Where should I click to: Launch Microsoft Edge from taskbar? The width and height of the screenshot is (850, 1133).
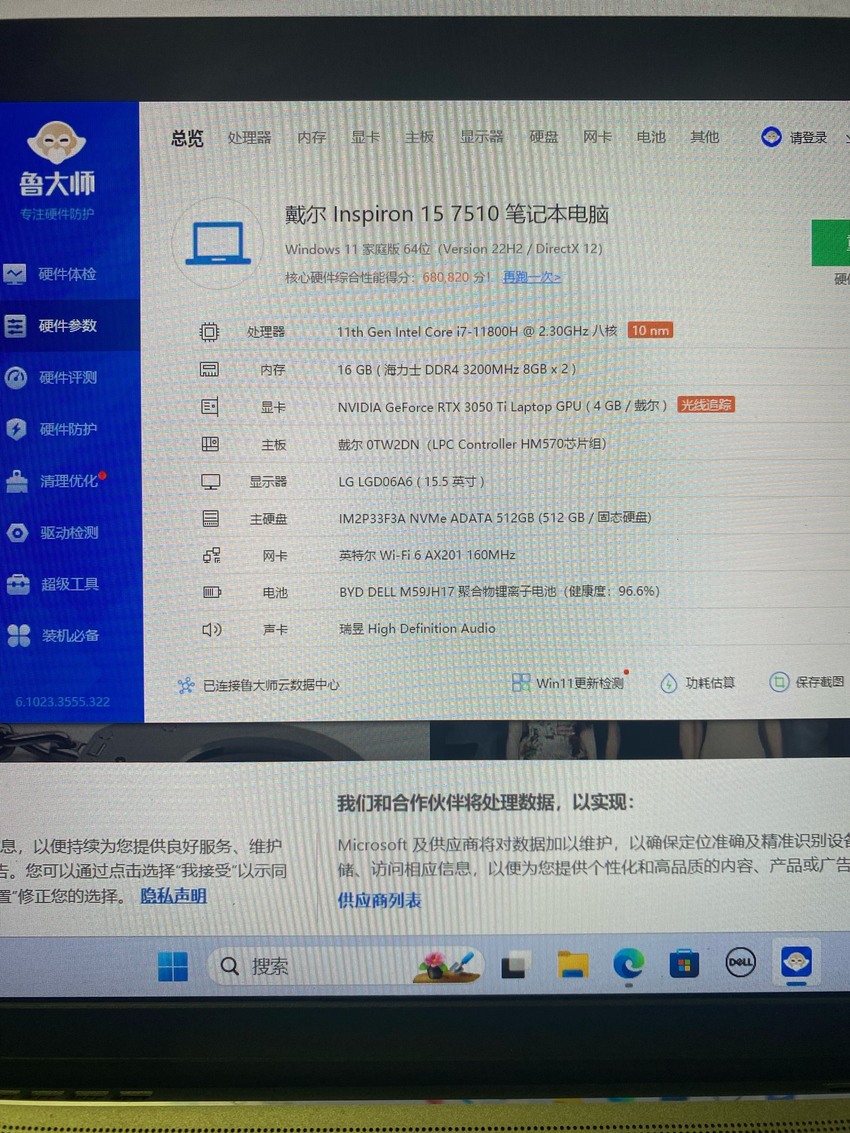628,963
